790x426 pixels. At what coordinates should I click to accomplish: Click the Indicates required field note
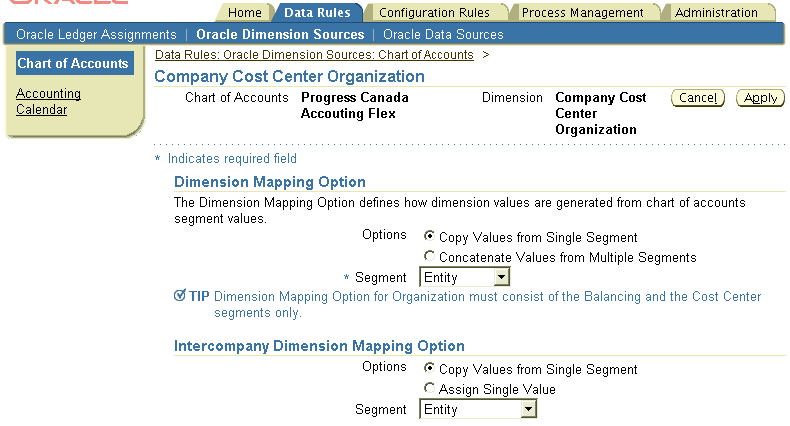(232, 159)
